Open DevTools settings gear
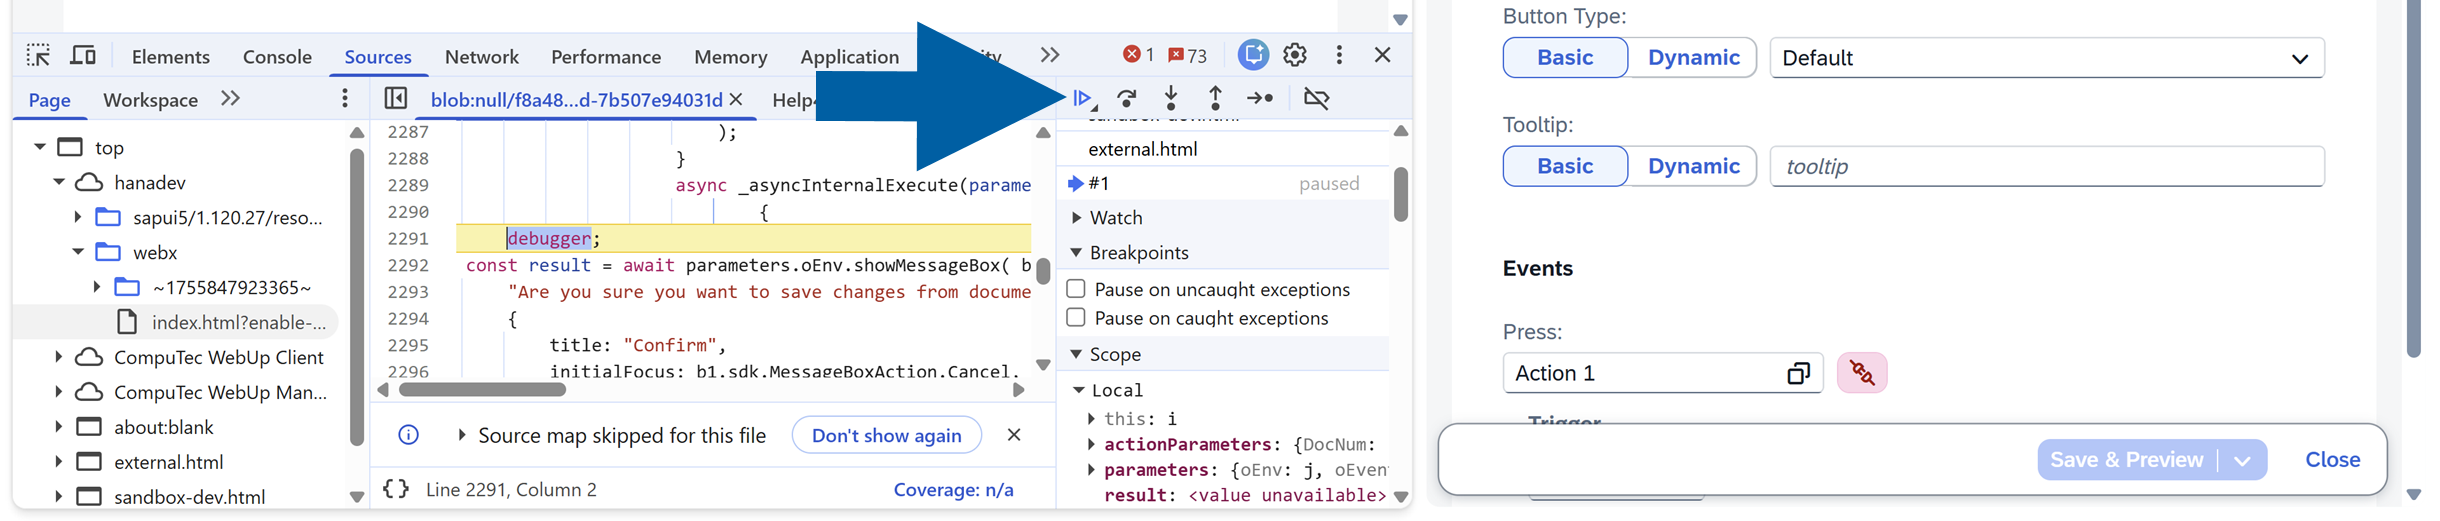This screenshot has height=521, width=2440. coord(1295,55)
